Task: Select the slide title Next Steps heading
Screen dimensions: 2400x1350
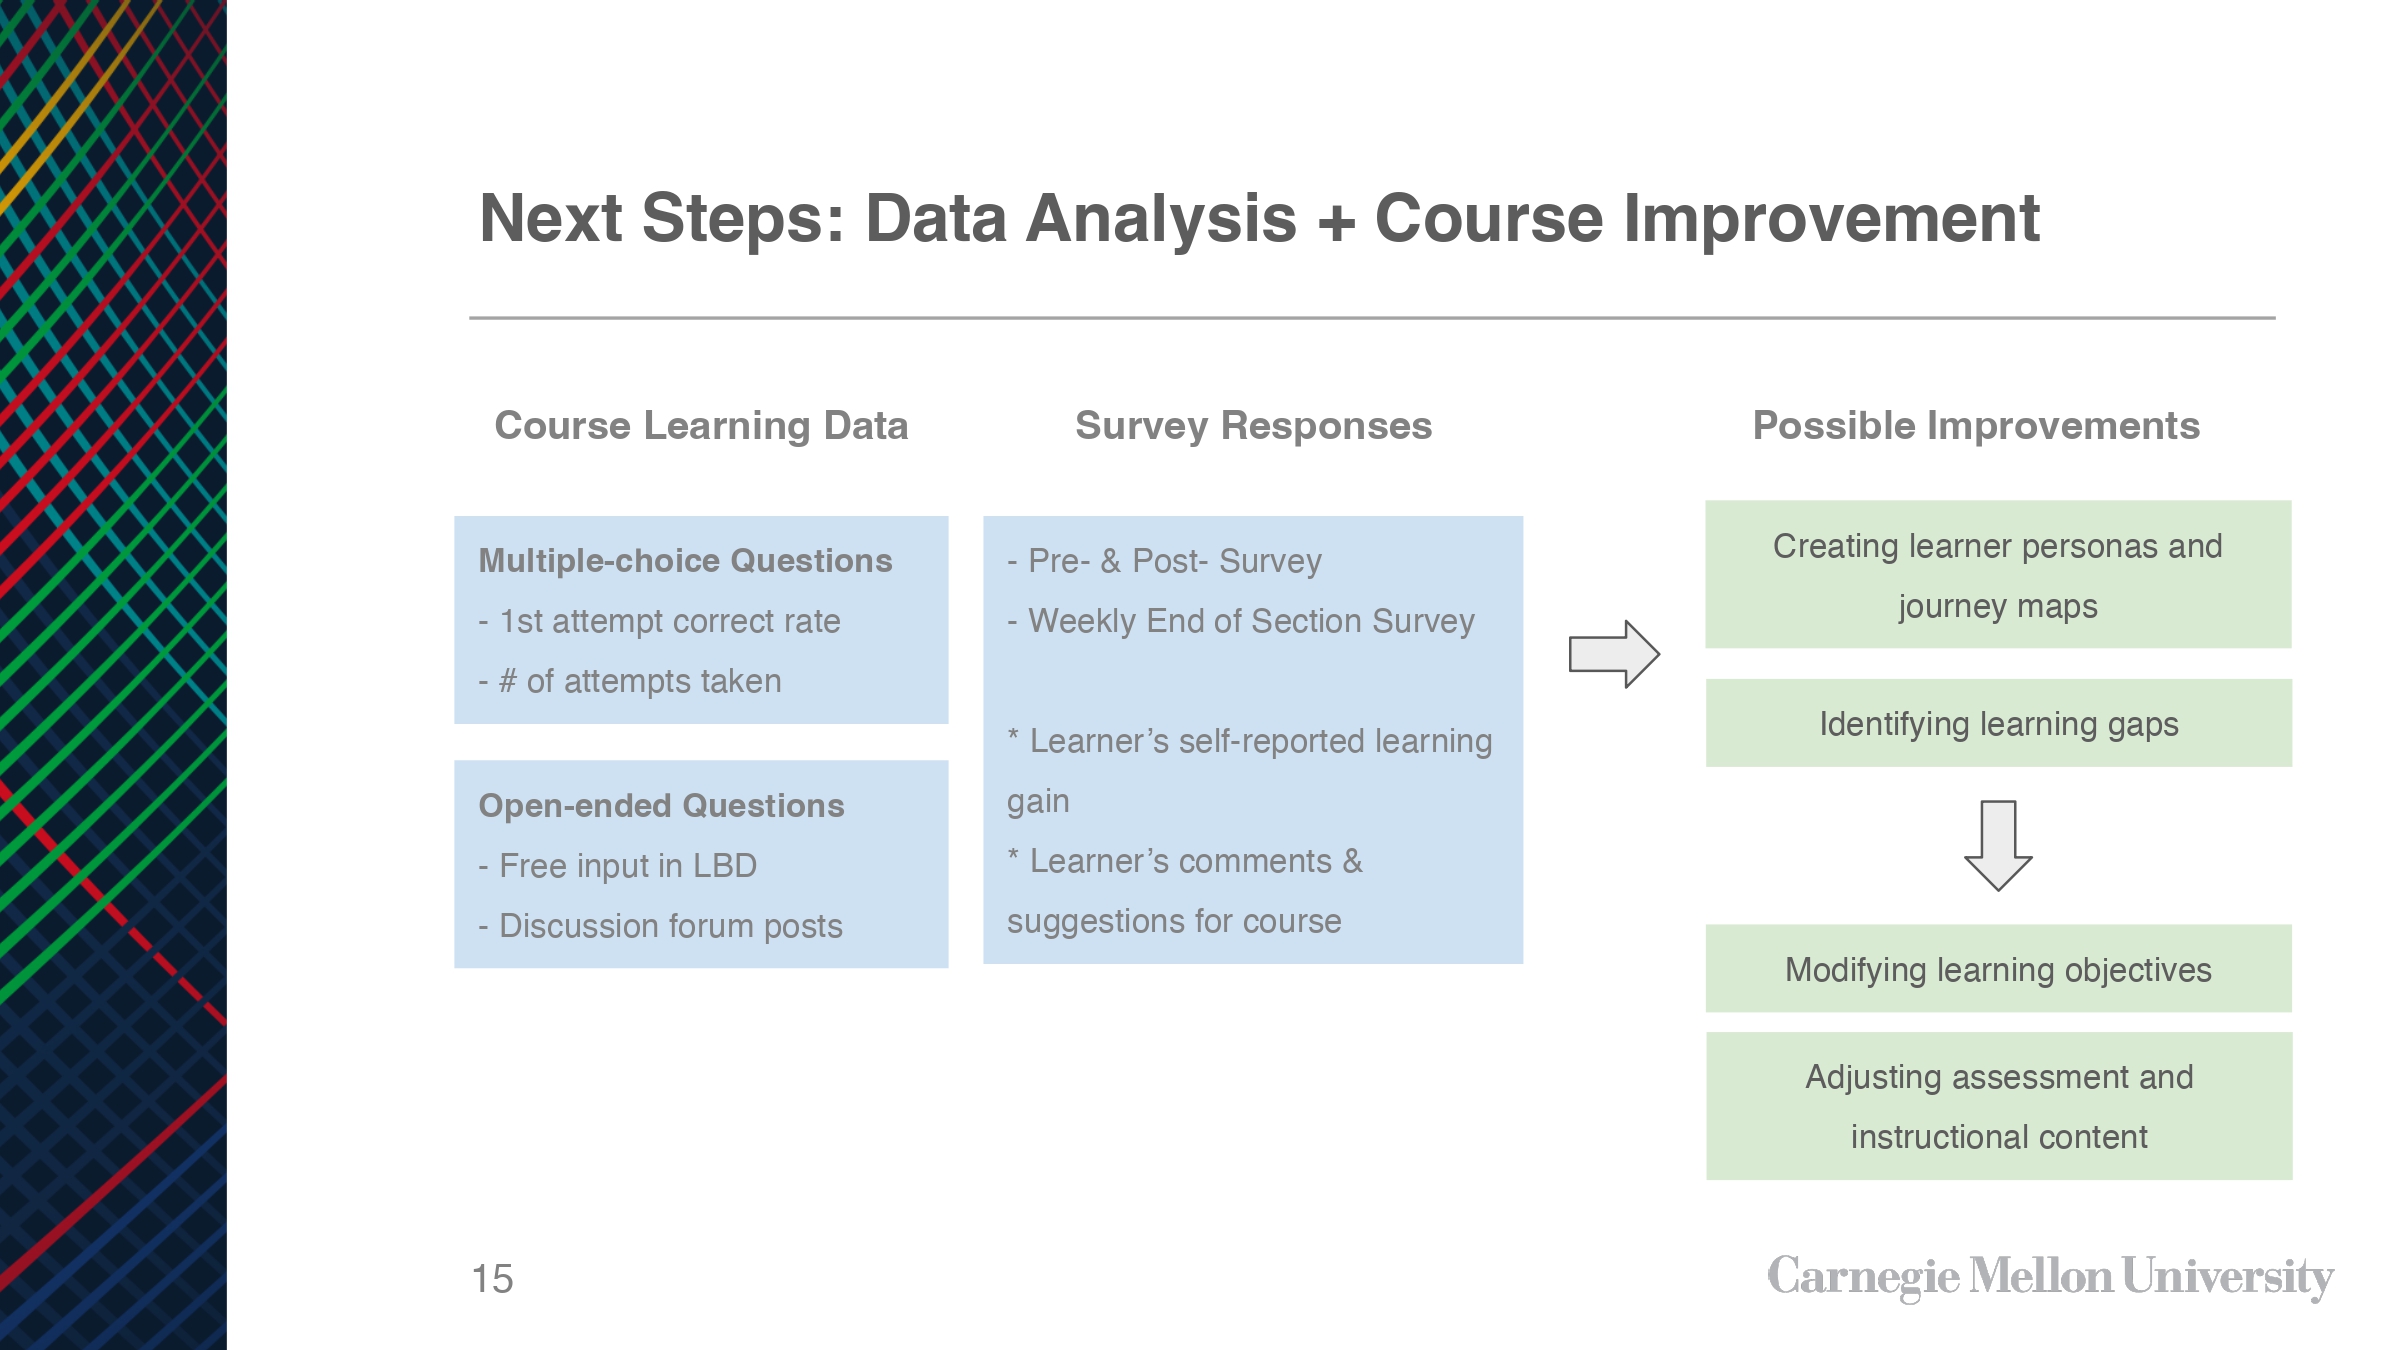Action: [1259, 218]
